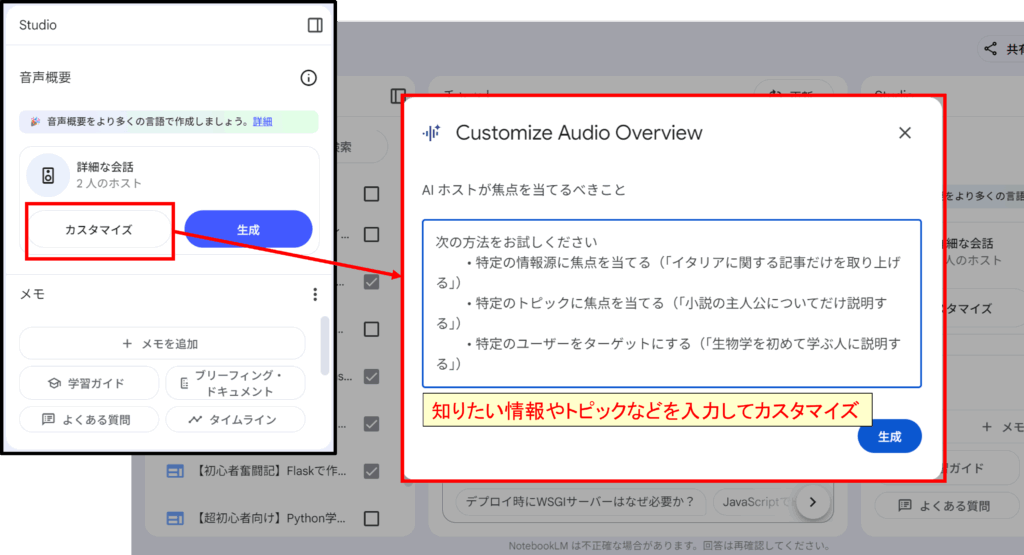Open the メモ three-dot options menu
Image resolution: width=1024 pixels, height=555 pixels.
[x=315, y=294]
